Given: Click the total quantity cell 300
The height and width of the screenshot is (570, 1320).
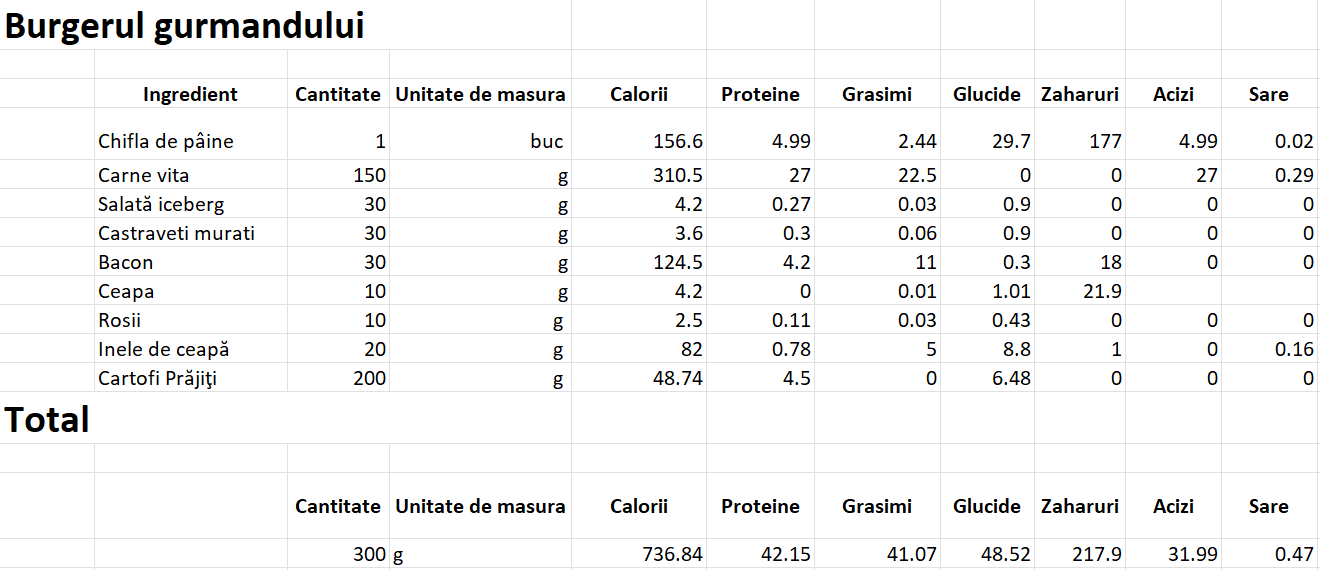Looking at the screenshot, I should click(339, 553).
